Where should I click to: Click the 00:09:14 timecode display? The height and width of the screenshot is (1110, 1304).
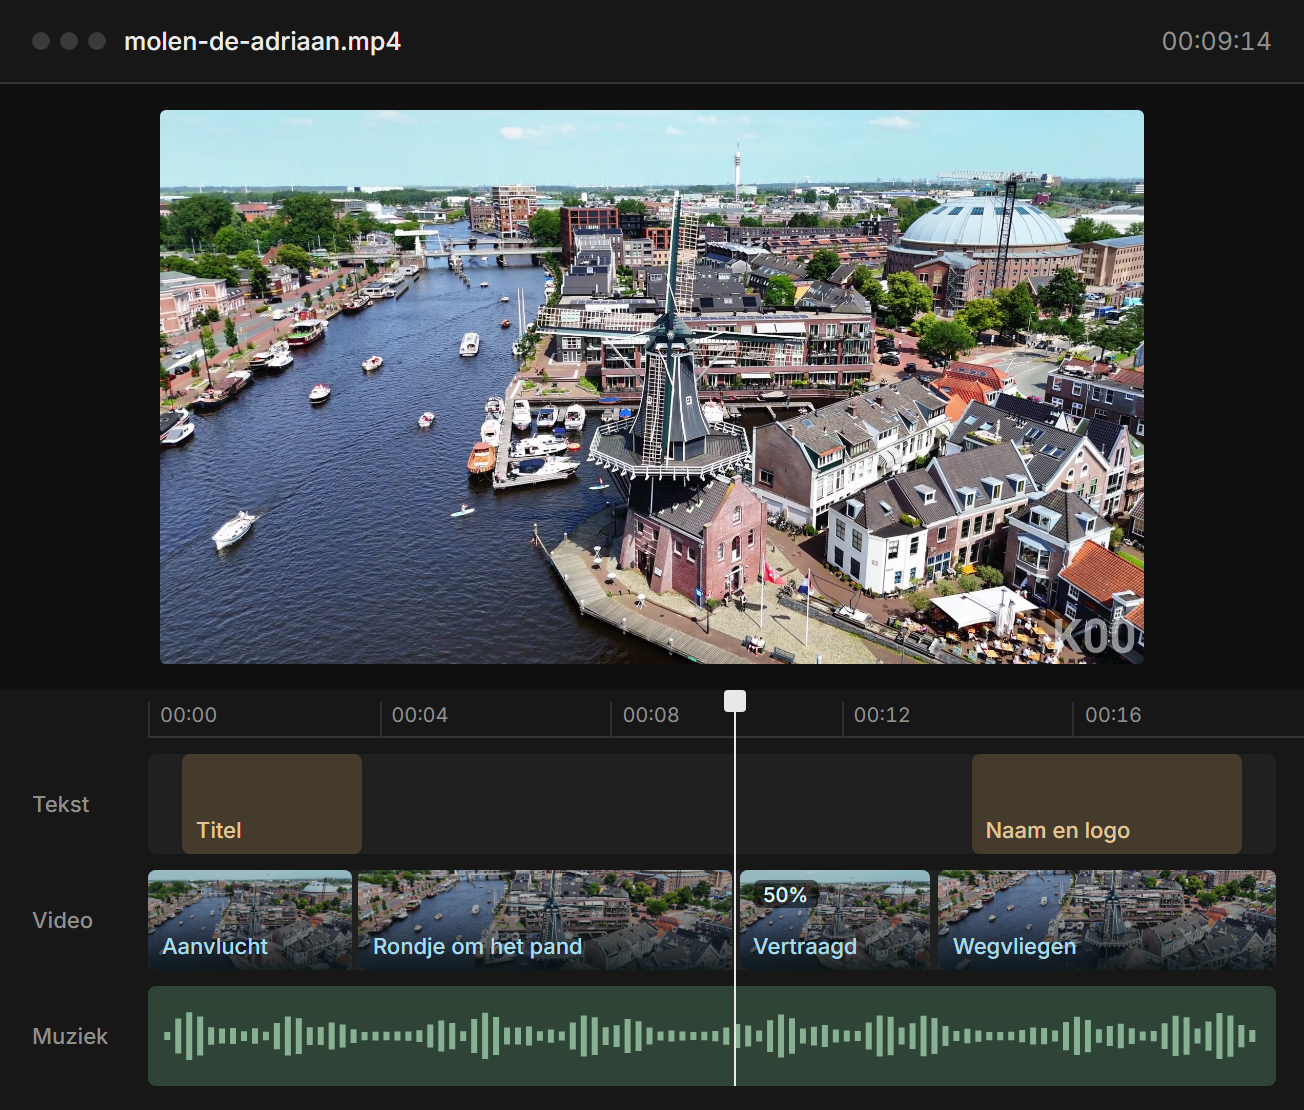coord(1216,41)
